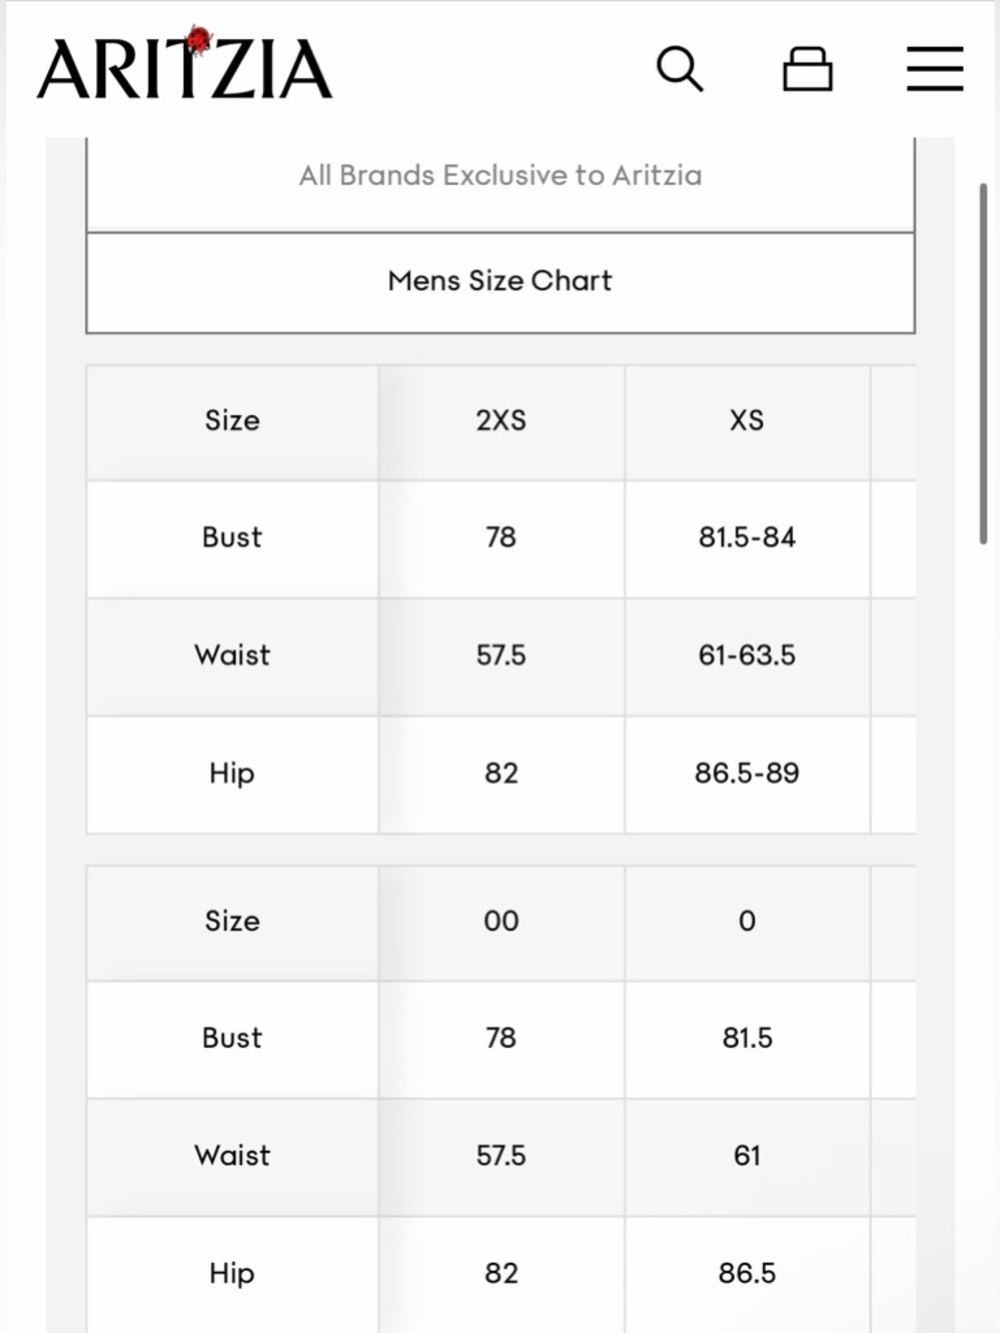Click the Waist row label in first table
This screenshot has width=1000, height=1333.
point(232,656)
